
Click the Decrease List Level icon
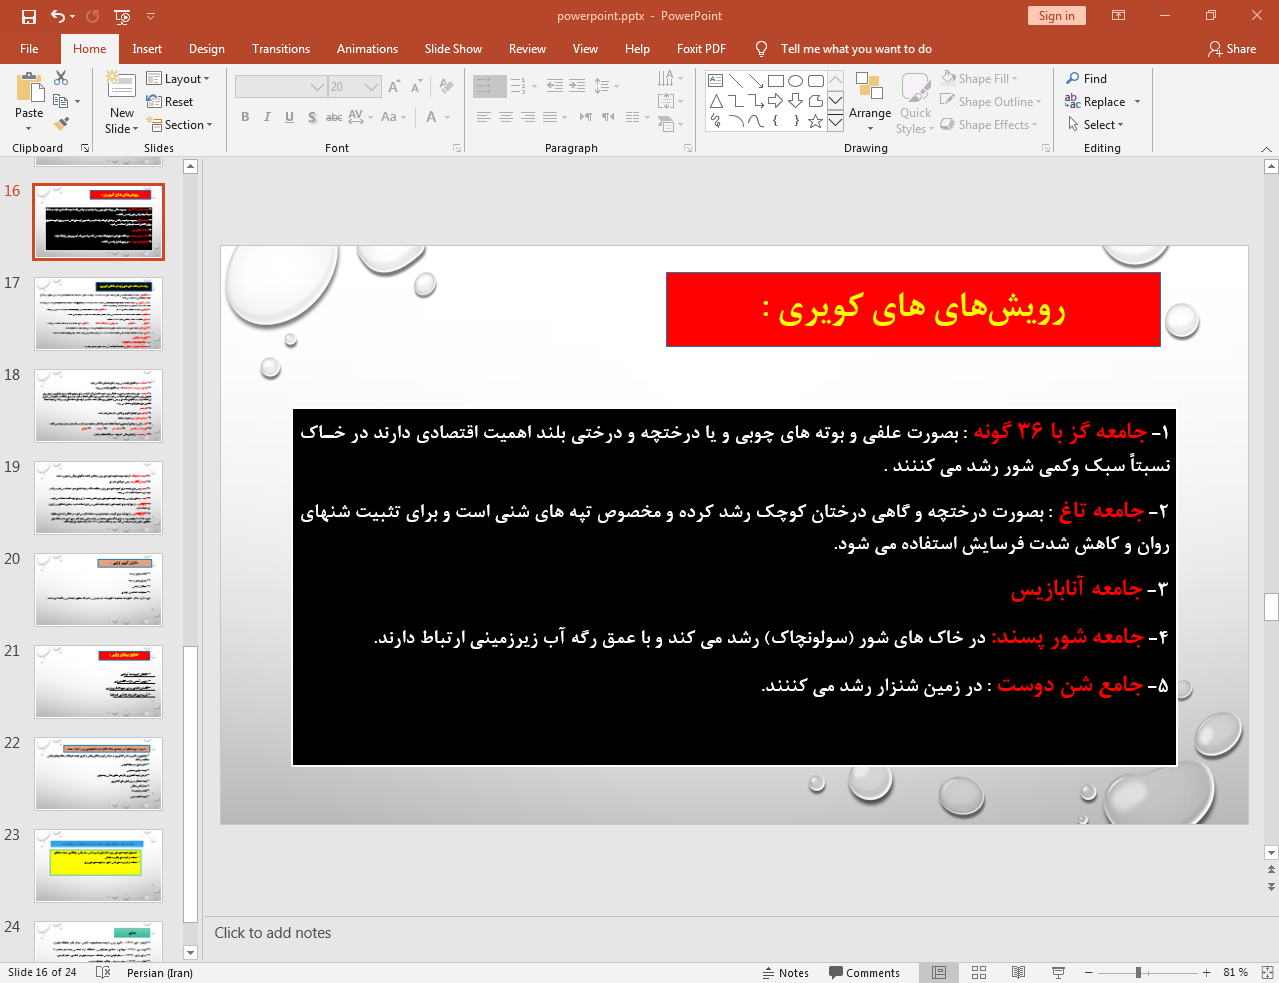[555, 87]
